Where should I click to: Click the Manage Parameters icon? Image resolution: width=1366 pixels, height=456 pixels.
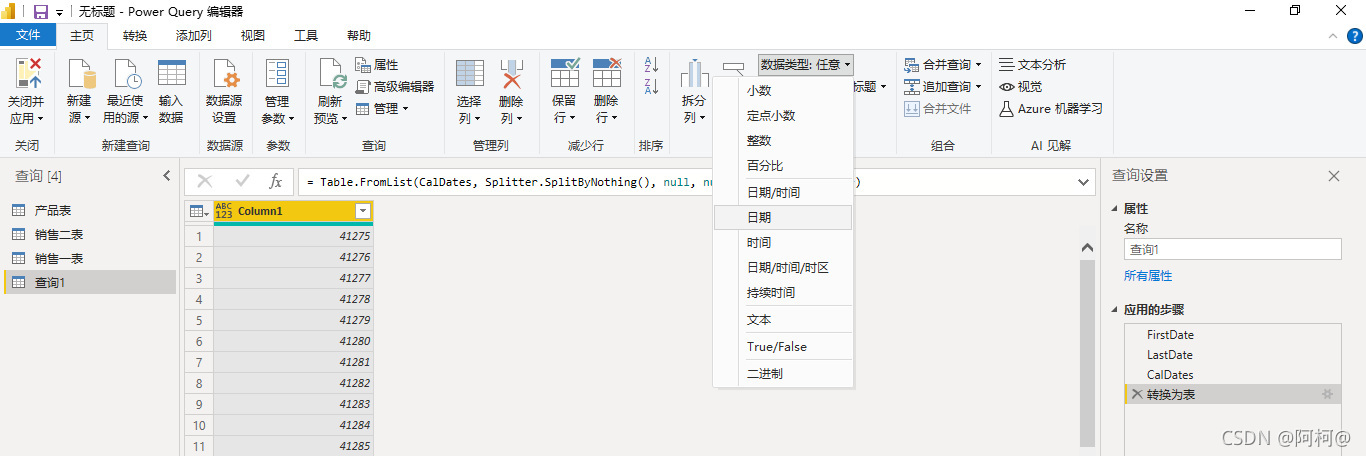point(276,74)
